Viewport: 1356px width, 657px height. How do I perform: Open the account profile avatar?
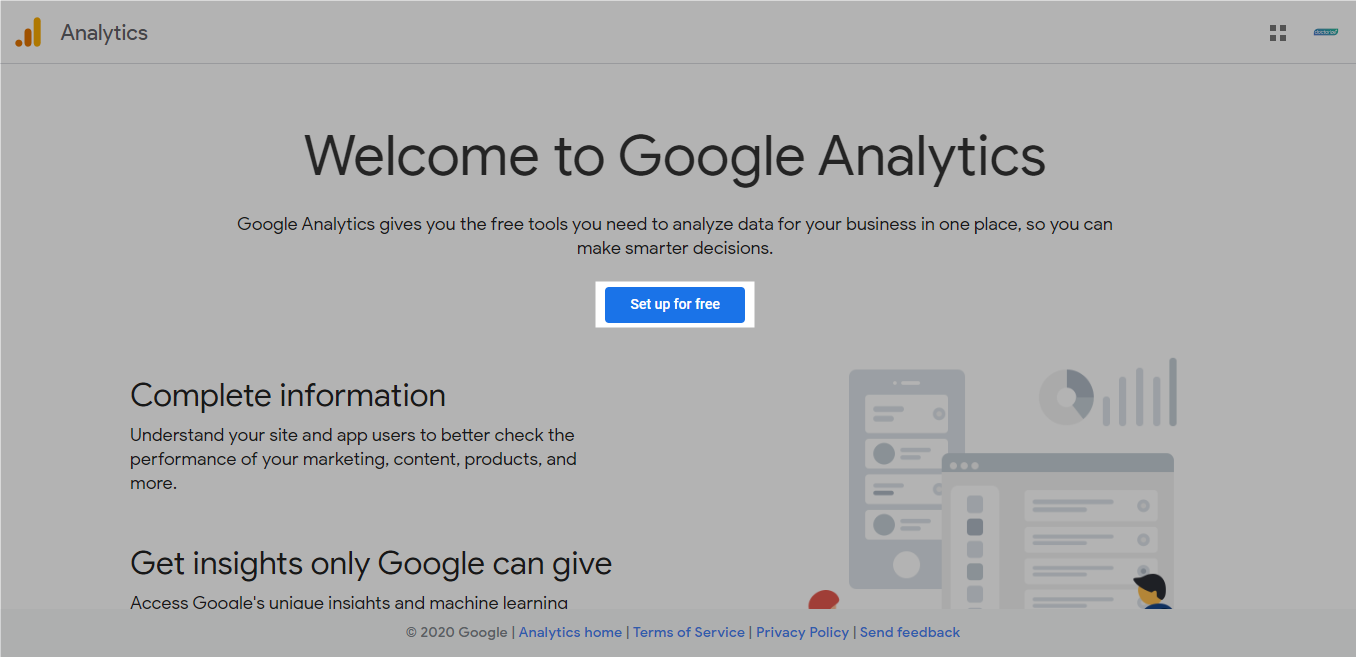click(x=1325, y=33)
